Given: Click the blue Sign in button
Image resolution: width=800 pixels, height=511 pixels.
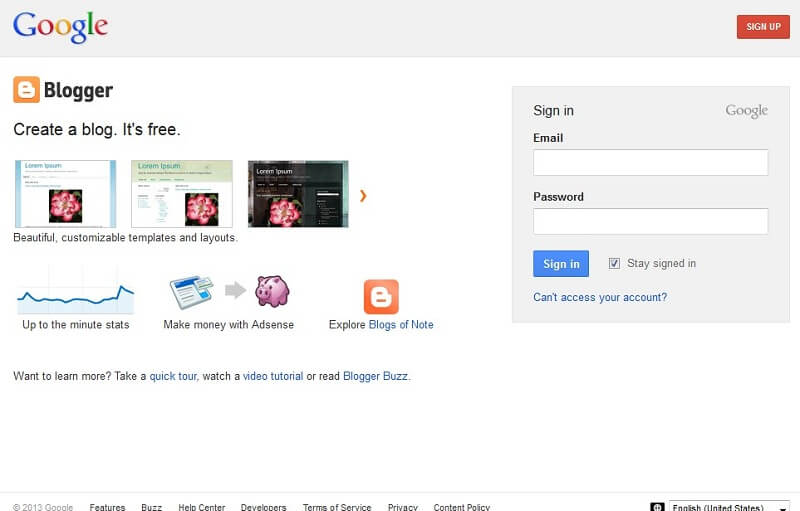Looking at the screenshot, I should pos(561,264).
